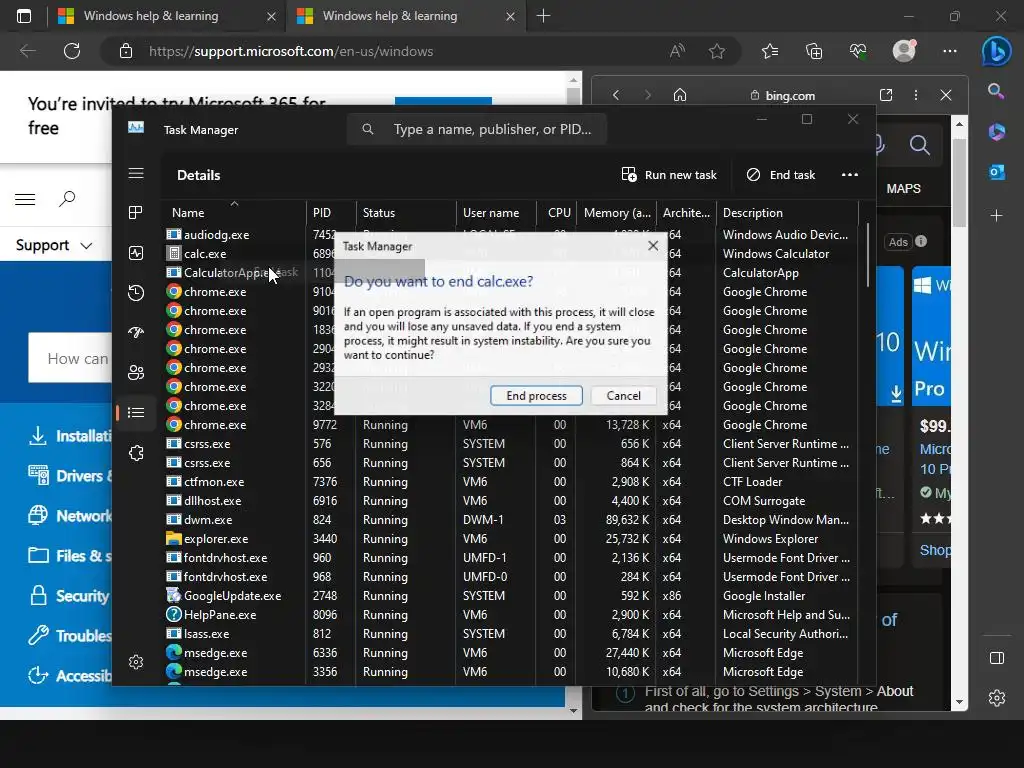Toggle the Edge sidebar hide button
This screenshot has width=1024, height=768.
[997, 658]
